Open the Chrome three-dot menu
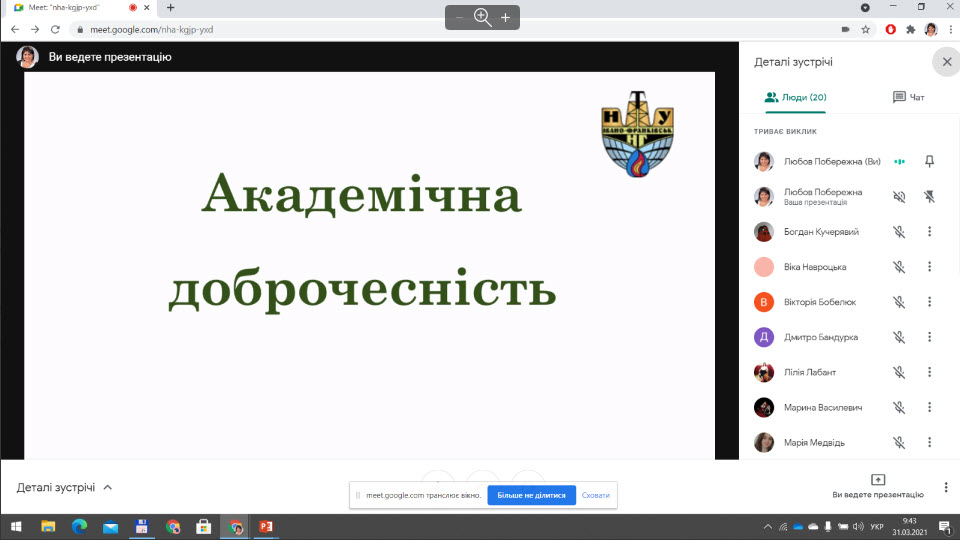Viewport: 960px width, 540px height. pos(951,29)
